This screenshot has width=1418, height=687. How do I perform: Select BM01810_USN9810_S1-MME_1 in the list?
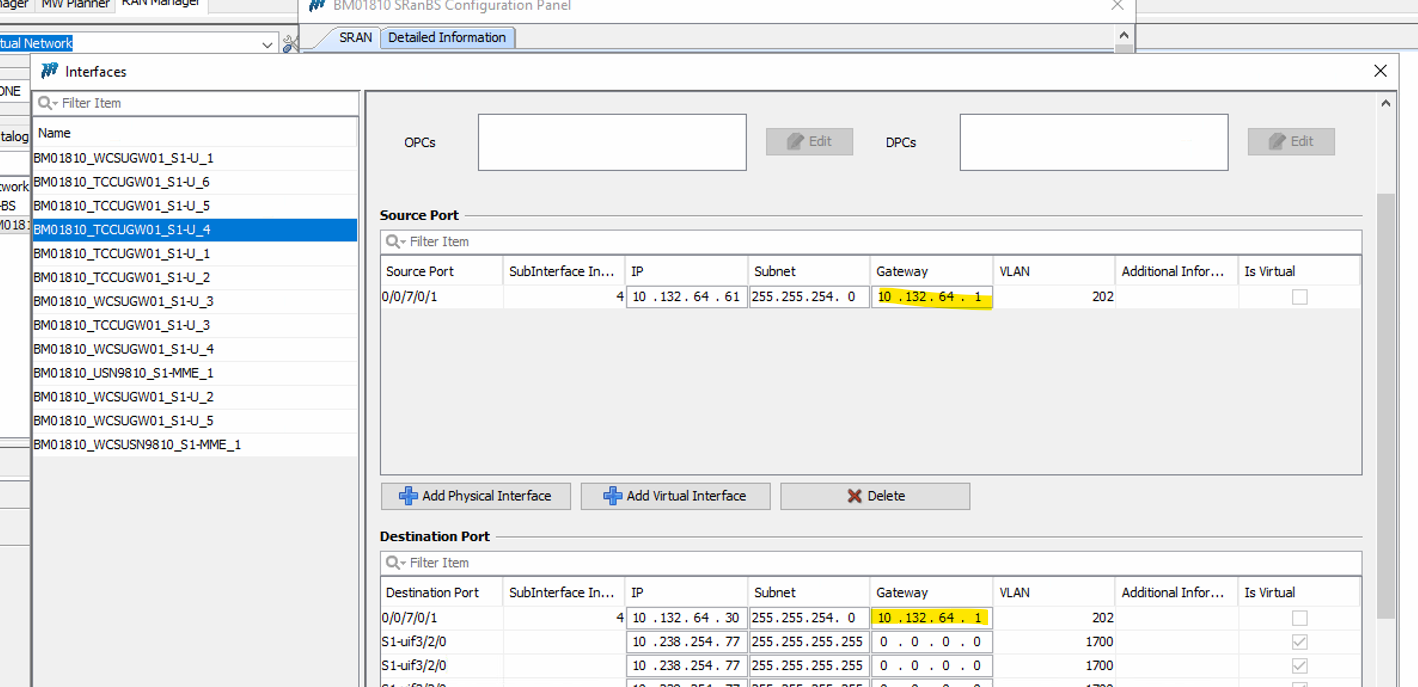point(123,373)
